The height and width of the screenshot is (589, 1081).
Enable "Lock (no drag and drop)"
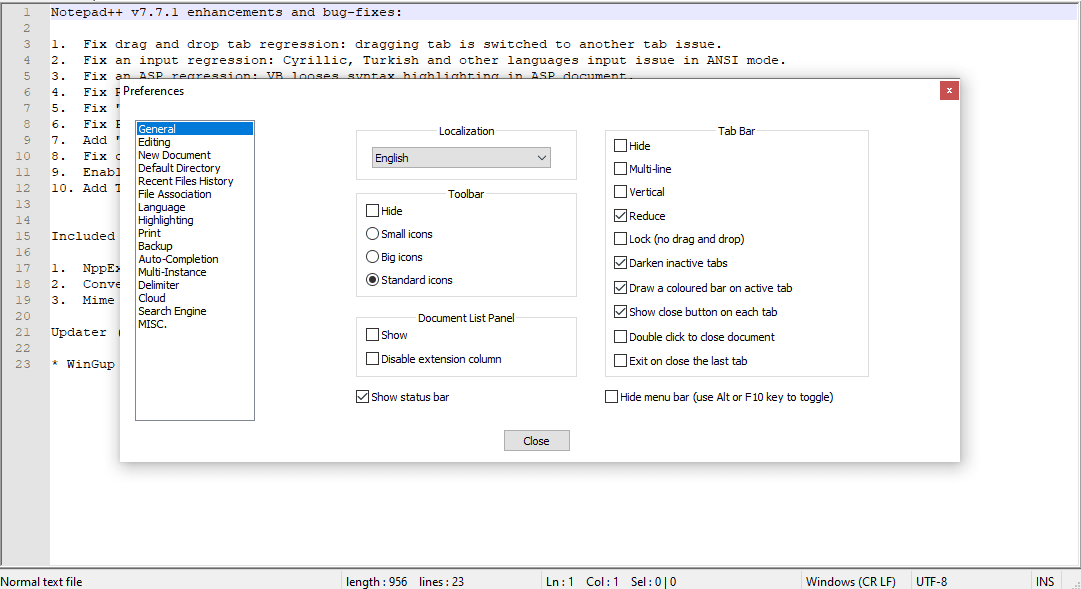[x=621, y=238]
